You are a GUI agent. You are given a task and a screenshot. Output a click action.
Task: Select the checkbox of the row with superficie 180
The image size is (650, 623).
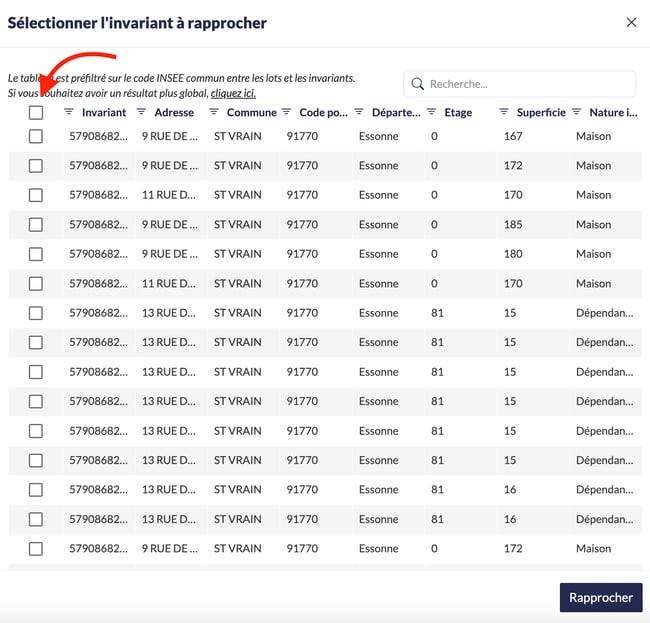point(36,254)
